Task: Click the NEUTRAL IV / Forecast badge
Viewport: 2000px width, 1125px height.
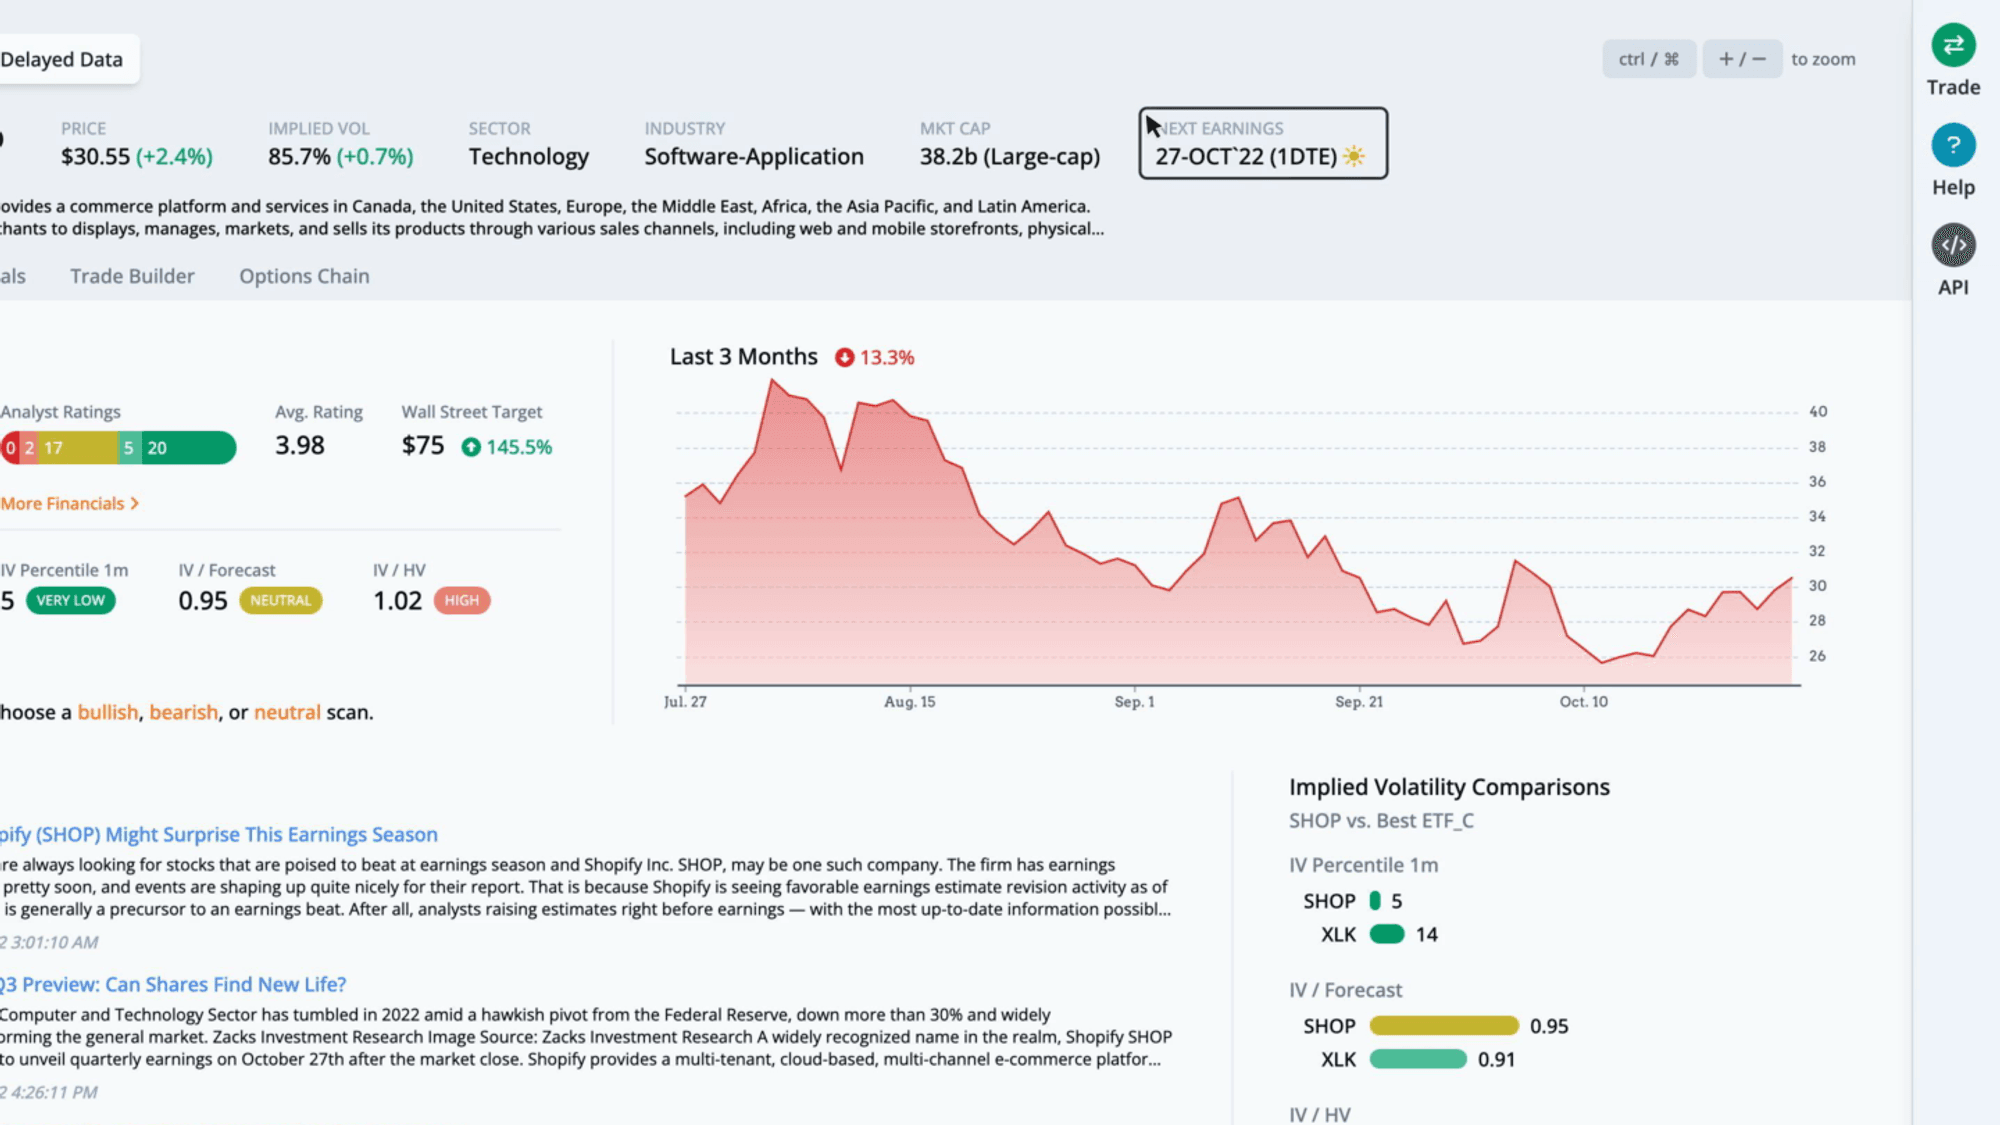Action: pos(281,600)
